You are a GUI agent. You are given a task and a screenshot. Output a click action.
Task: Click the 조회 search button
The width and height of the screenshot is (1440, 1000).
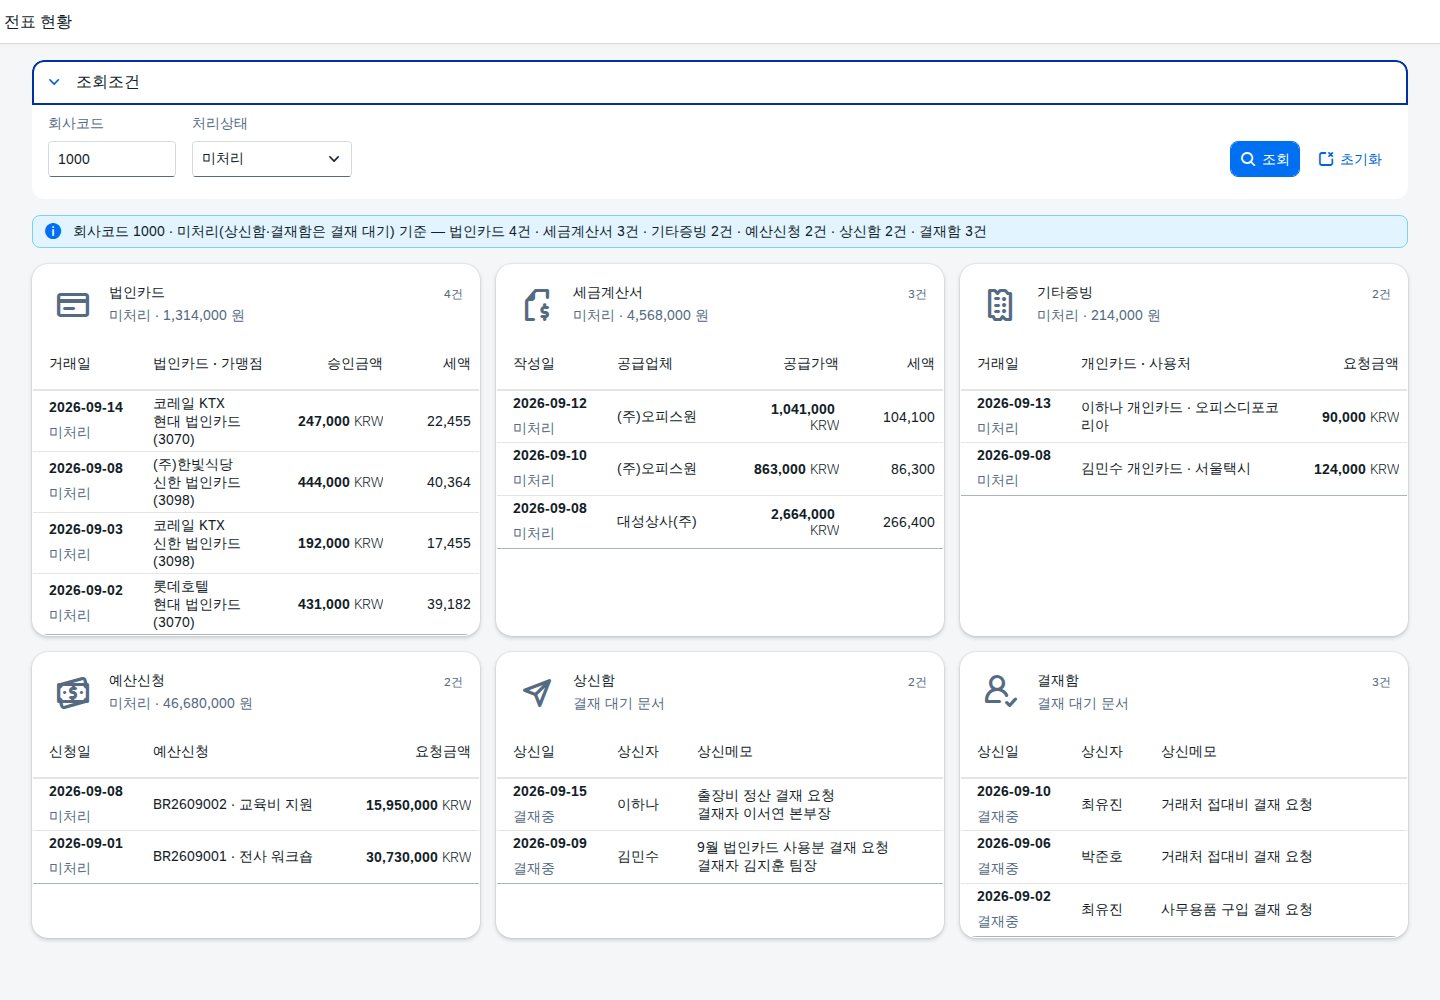point(1265,159)
